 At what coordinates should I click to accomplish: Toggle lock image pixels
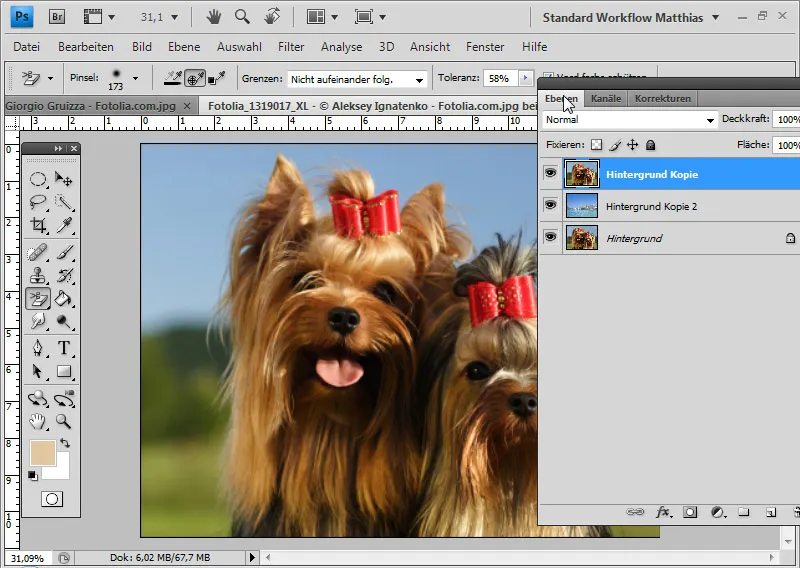click(x=615, y=145)
